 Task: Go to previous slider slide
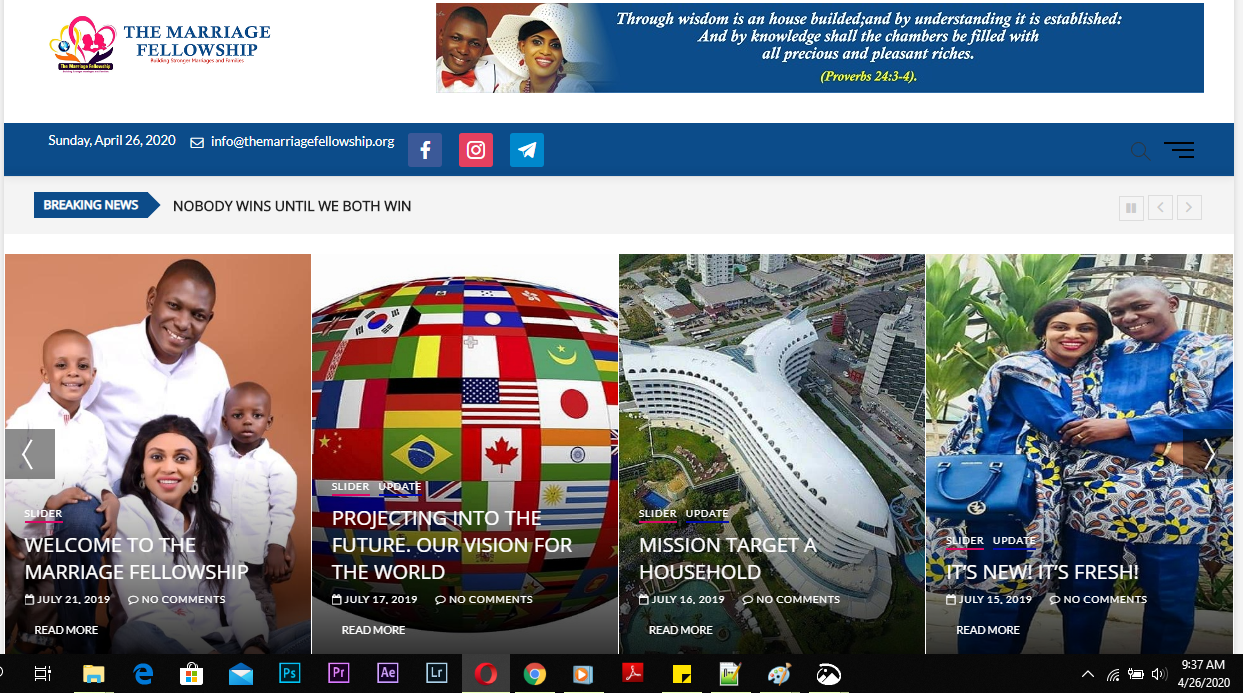tap(29, 454)
